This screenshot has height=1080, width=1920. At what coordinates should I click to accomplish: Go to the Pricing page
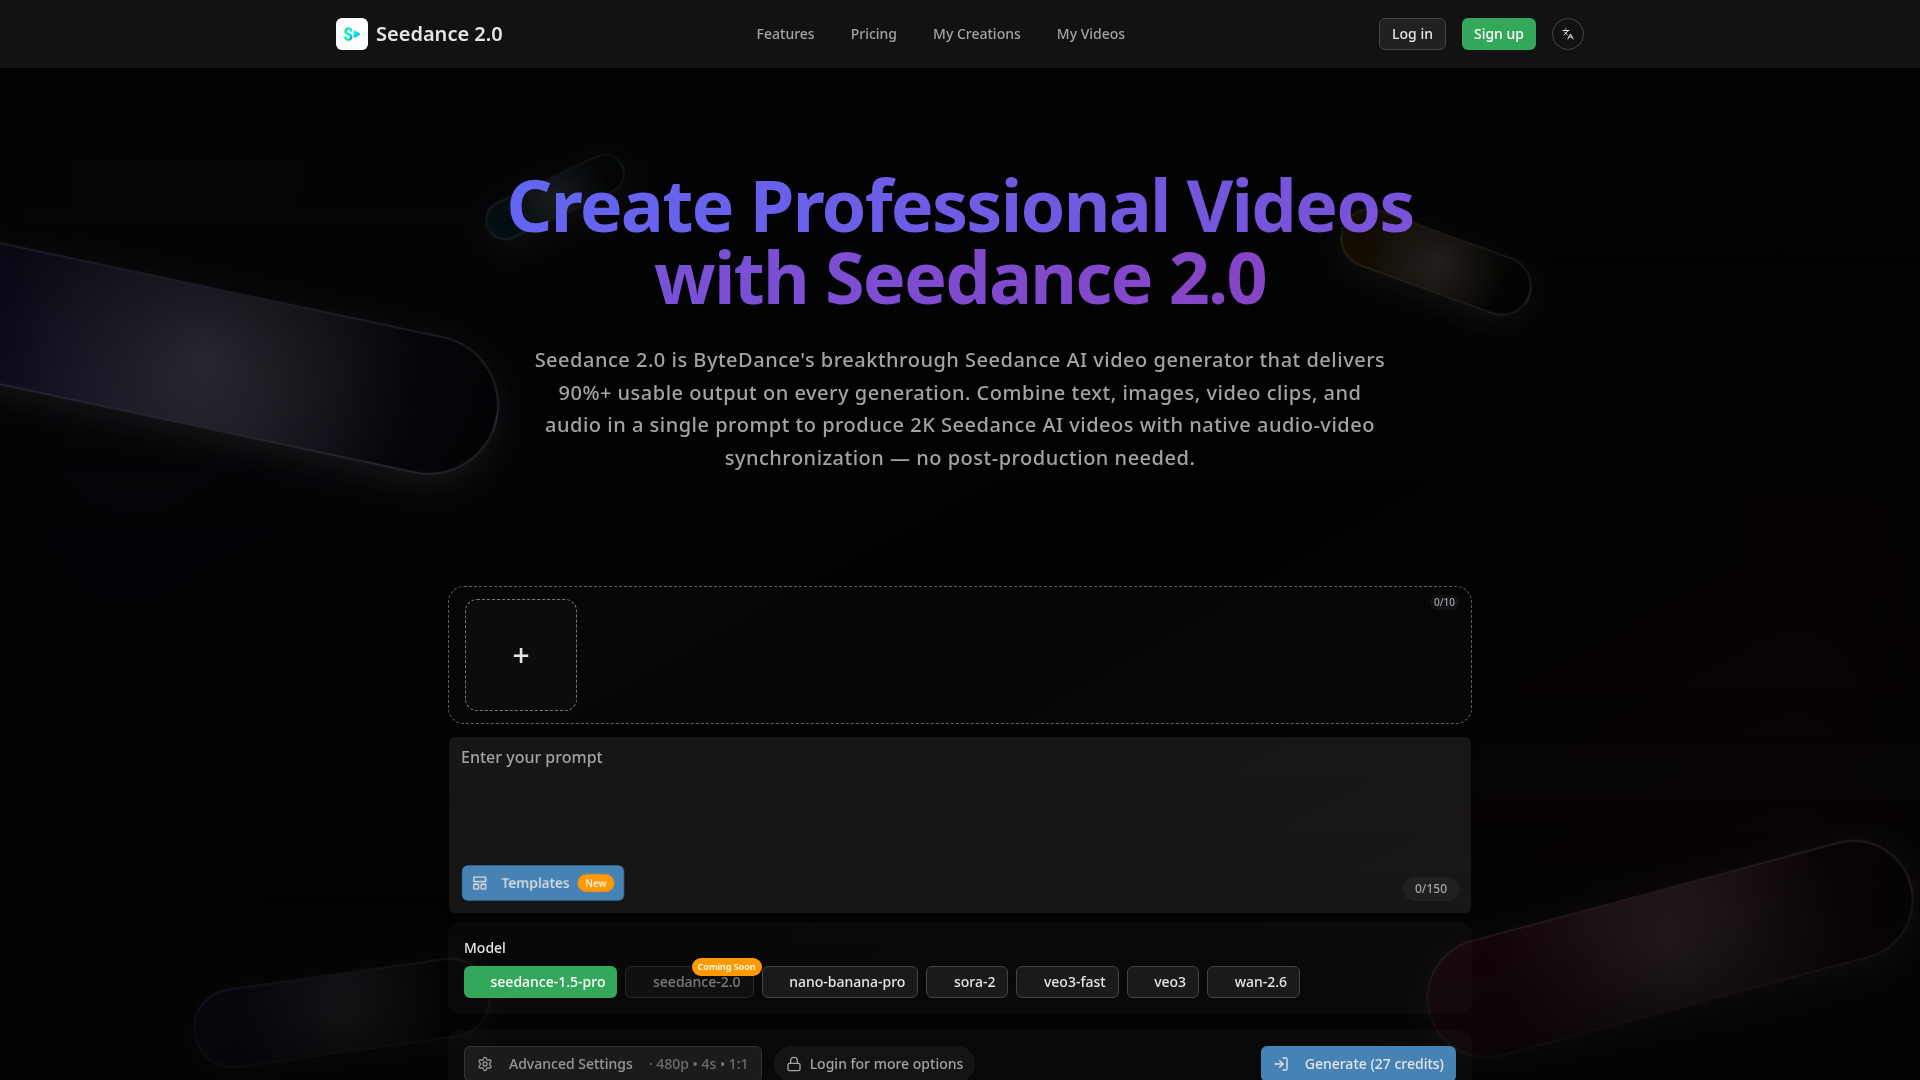pos(873,34)
